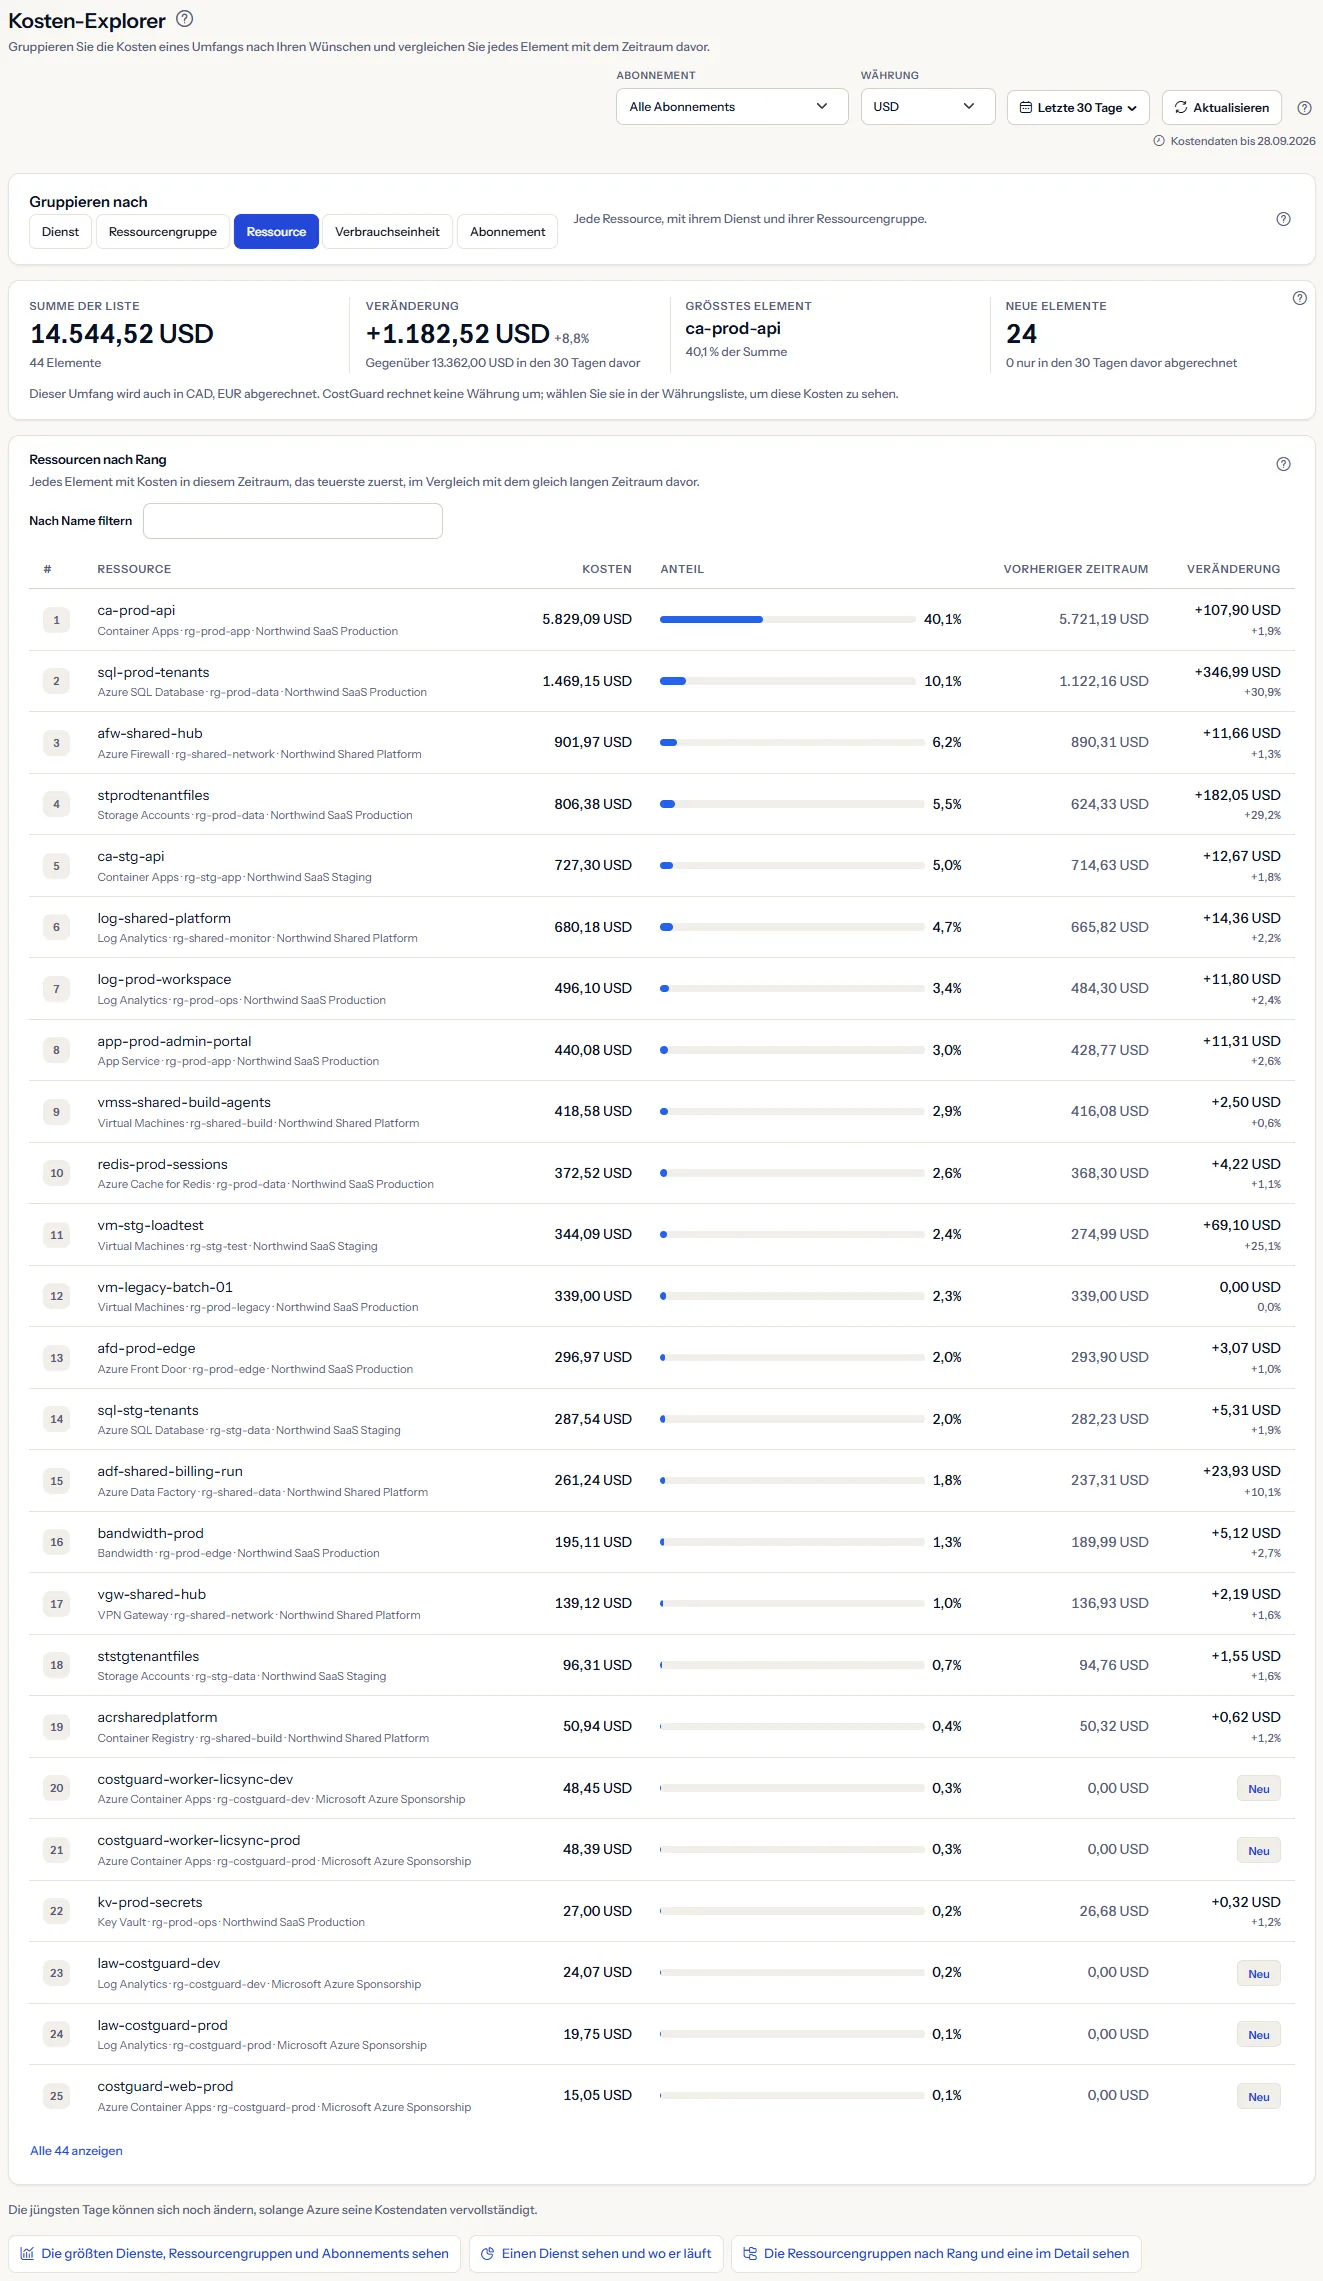Image resolution: width=1323 pixels, height=2281 pixels.
Task: Click cost value 5.829,09 USD
Action: pyautogui.click(x=587, y=619)
